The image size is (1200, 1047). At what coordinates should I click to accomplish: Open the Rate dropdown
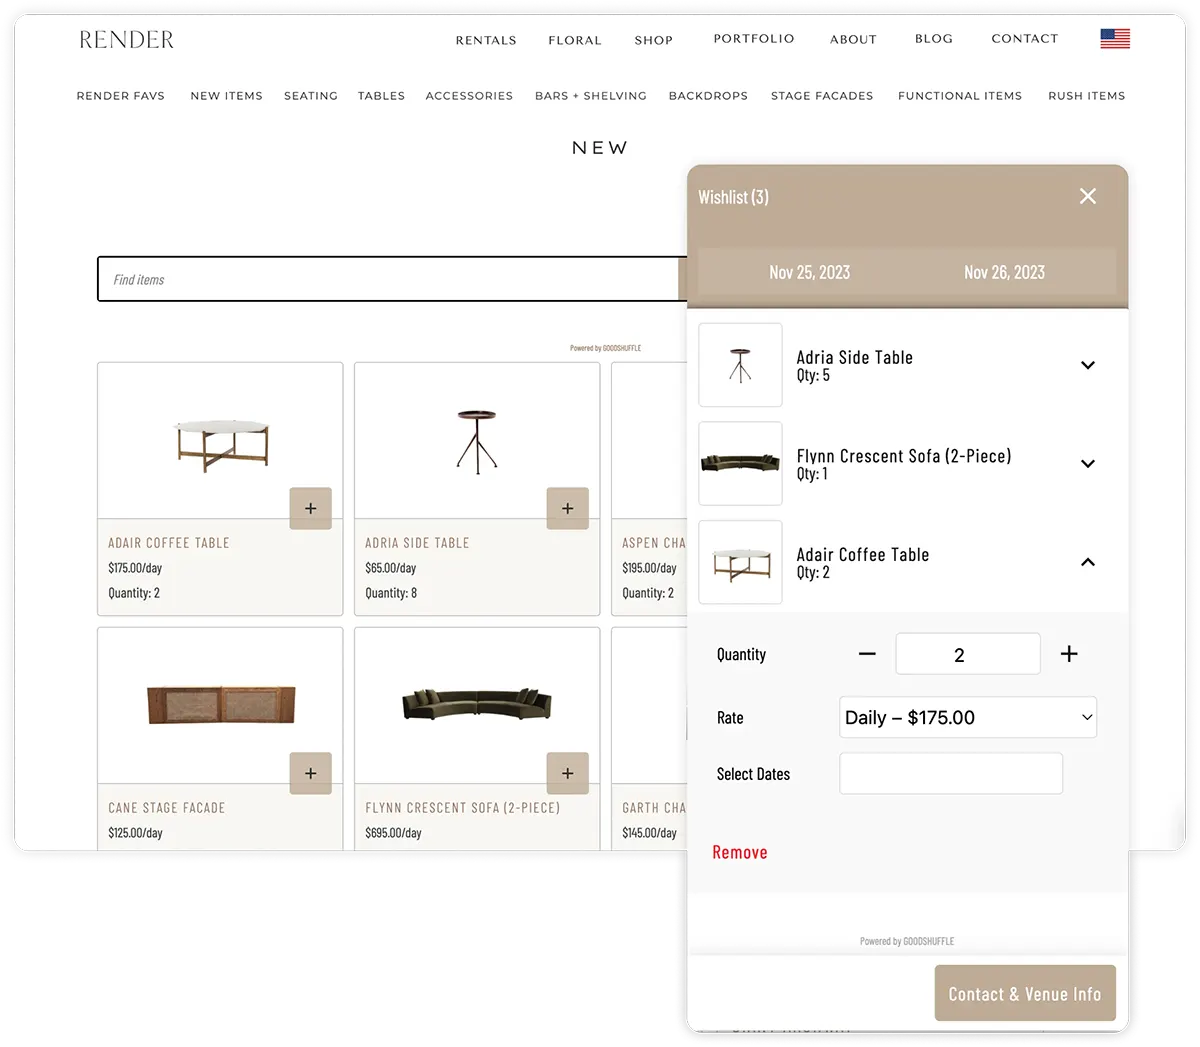coord(967,717)
